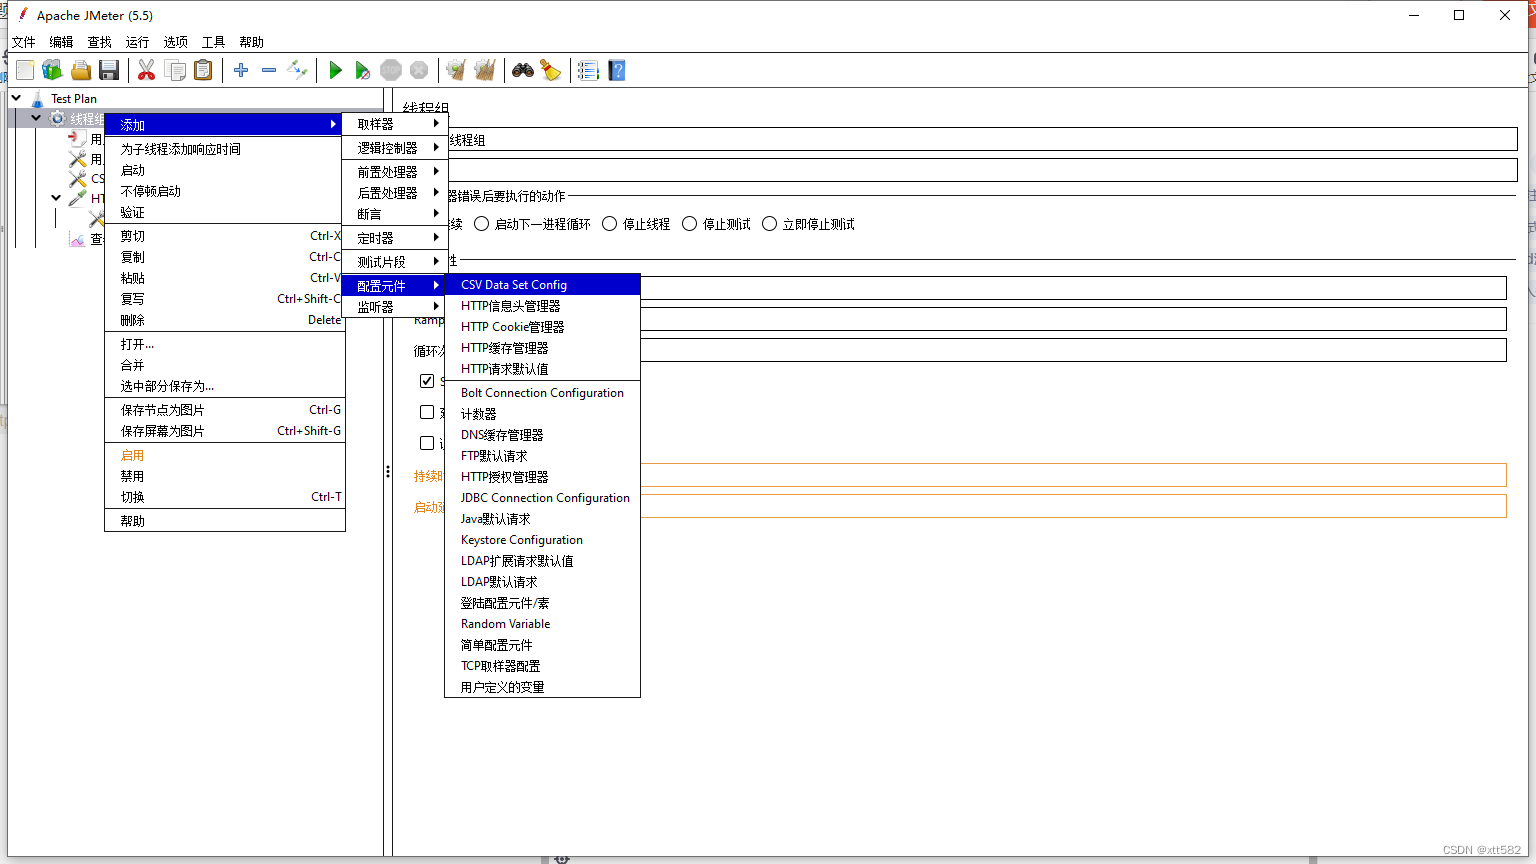Open the 编辑 menu
The width and height of the screenshot is (1536, 864).
point(61,42)
